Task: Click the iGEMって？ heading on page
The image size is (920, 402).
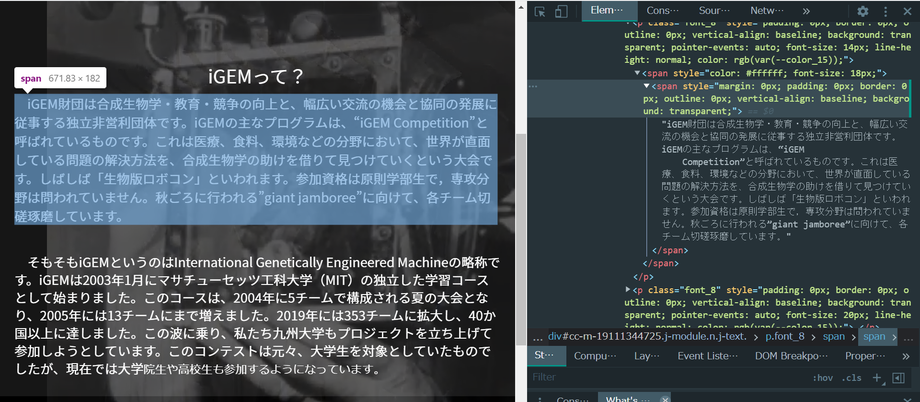Action: pos(255,76)
